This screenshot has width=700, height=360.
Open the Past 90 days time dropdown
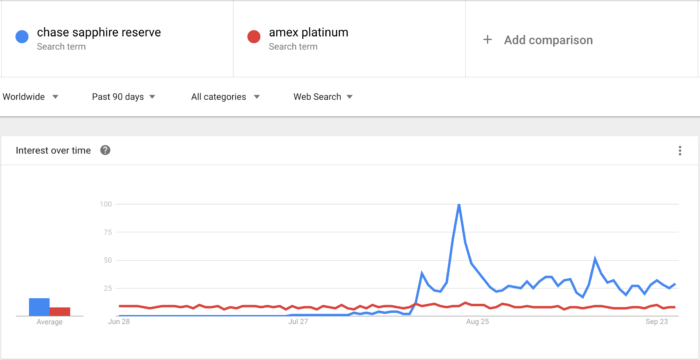click(x=124, y=96)
